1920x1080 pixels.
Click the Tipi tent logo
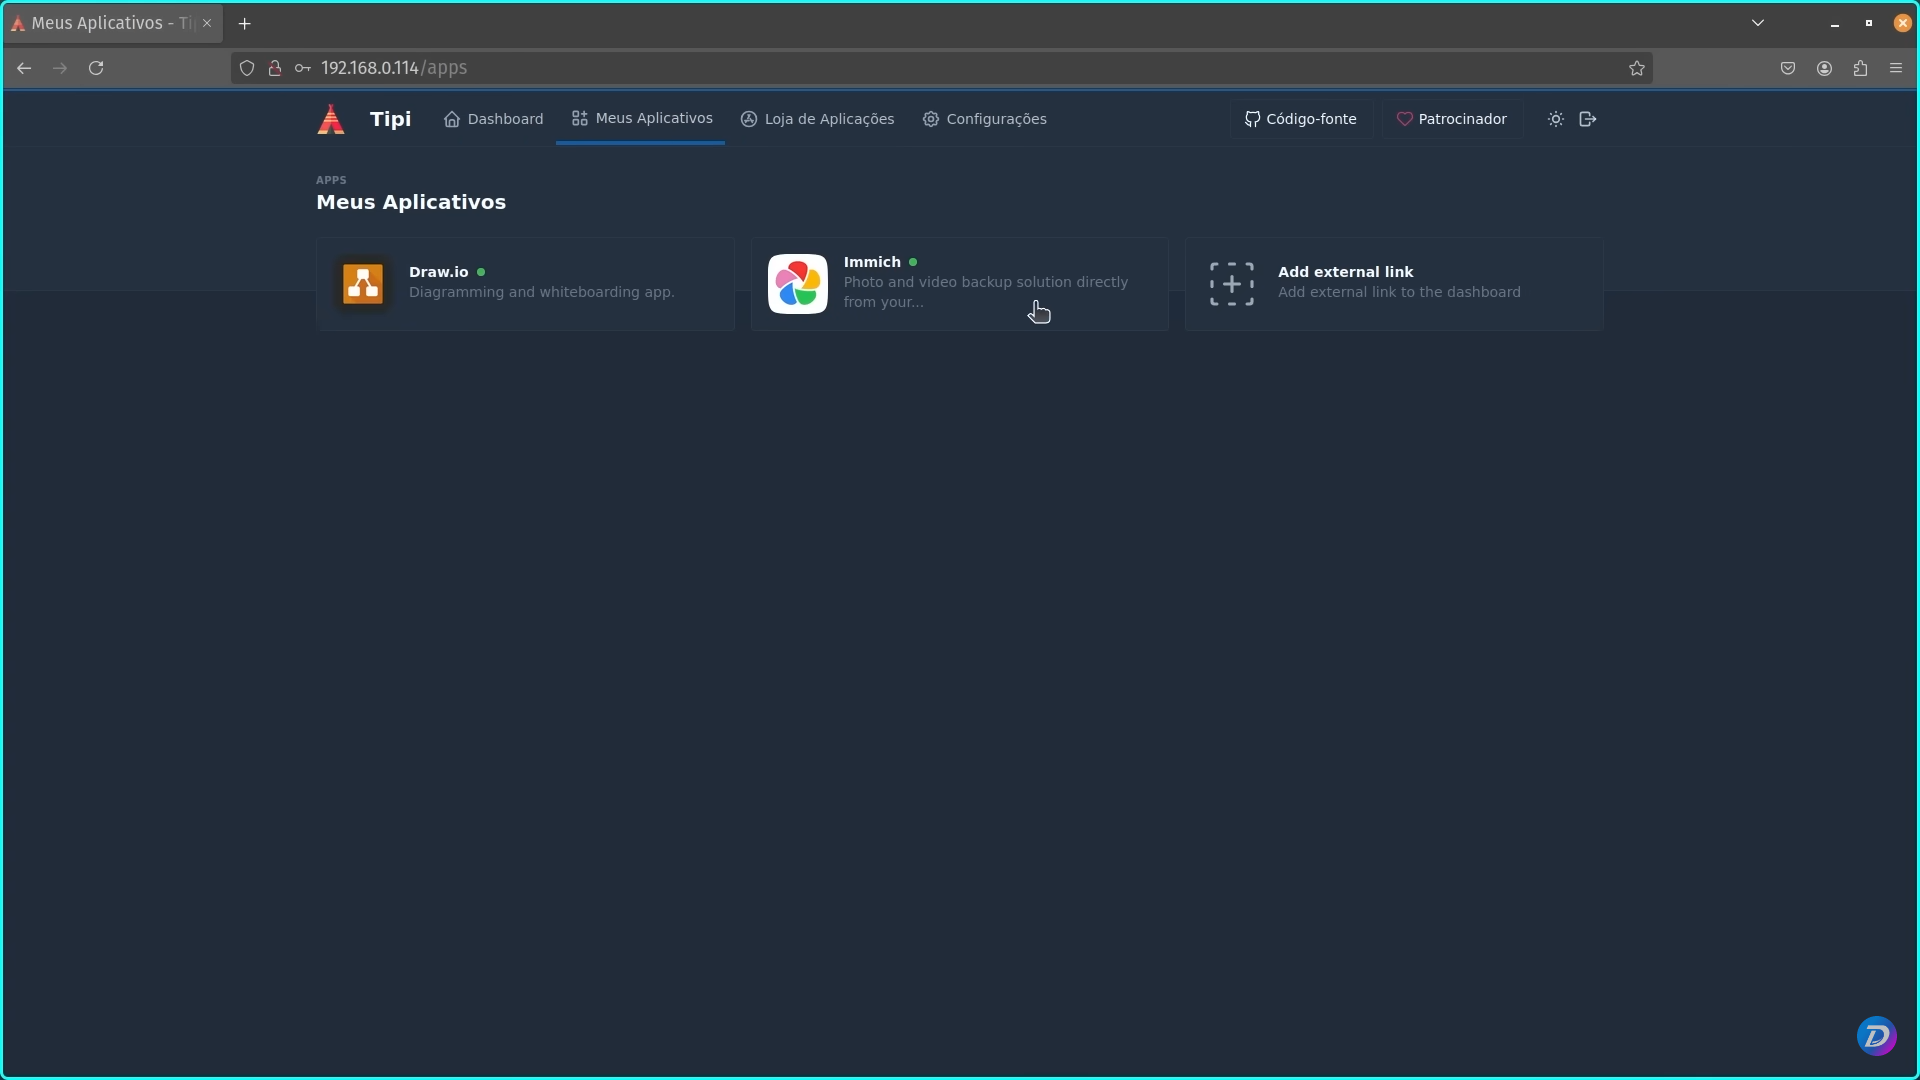[x=331, y=119]
